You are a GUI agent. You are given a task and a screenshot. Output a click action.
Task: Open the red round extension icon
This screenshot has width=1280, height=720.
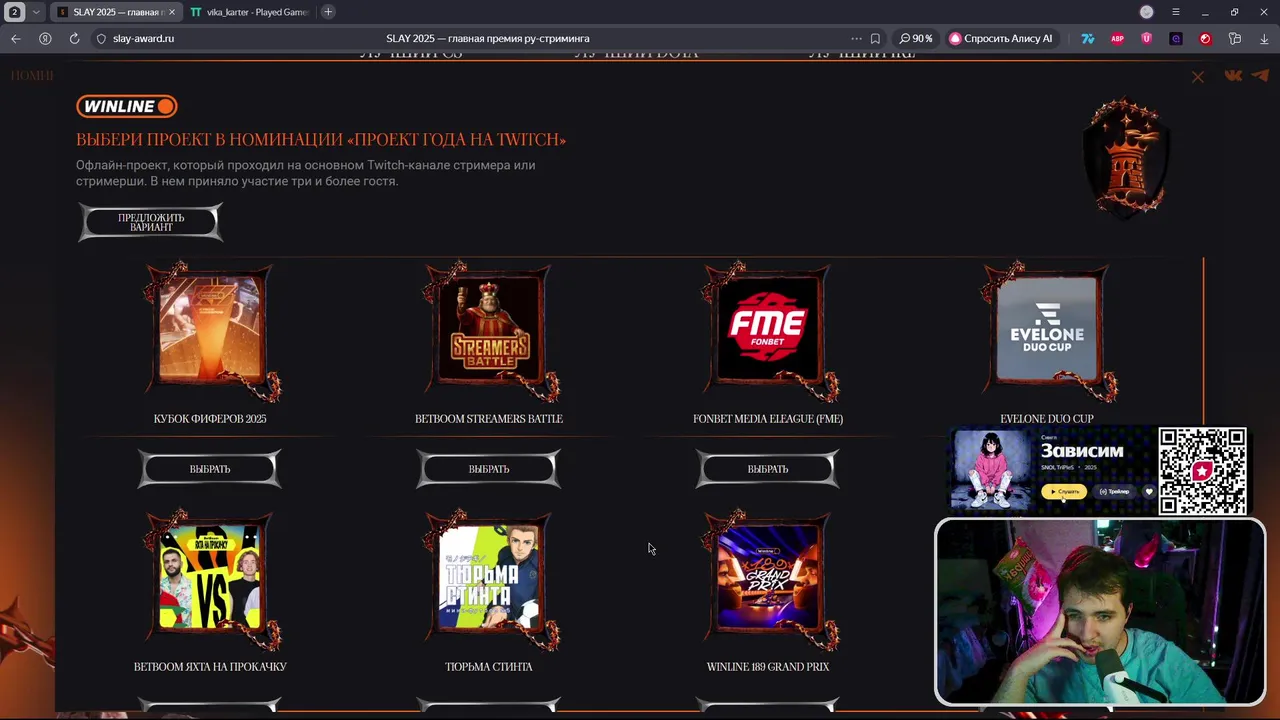[x=1205, y=38]
